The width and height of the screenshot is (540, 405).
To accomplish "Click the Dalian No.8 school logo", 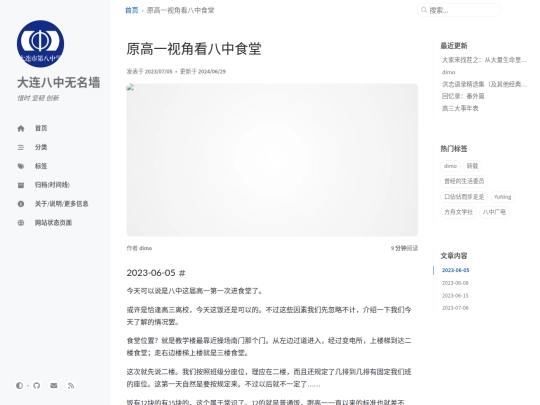I will coord(40,44).
